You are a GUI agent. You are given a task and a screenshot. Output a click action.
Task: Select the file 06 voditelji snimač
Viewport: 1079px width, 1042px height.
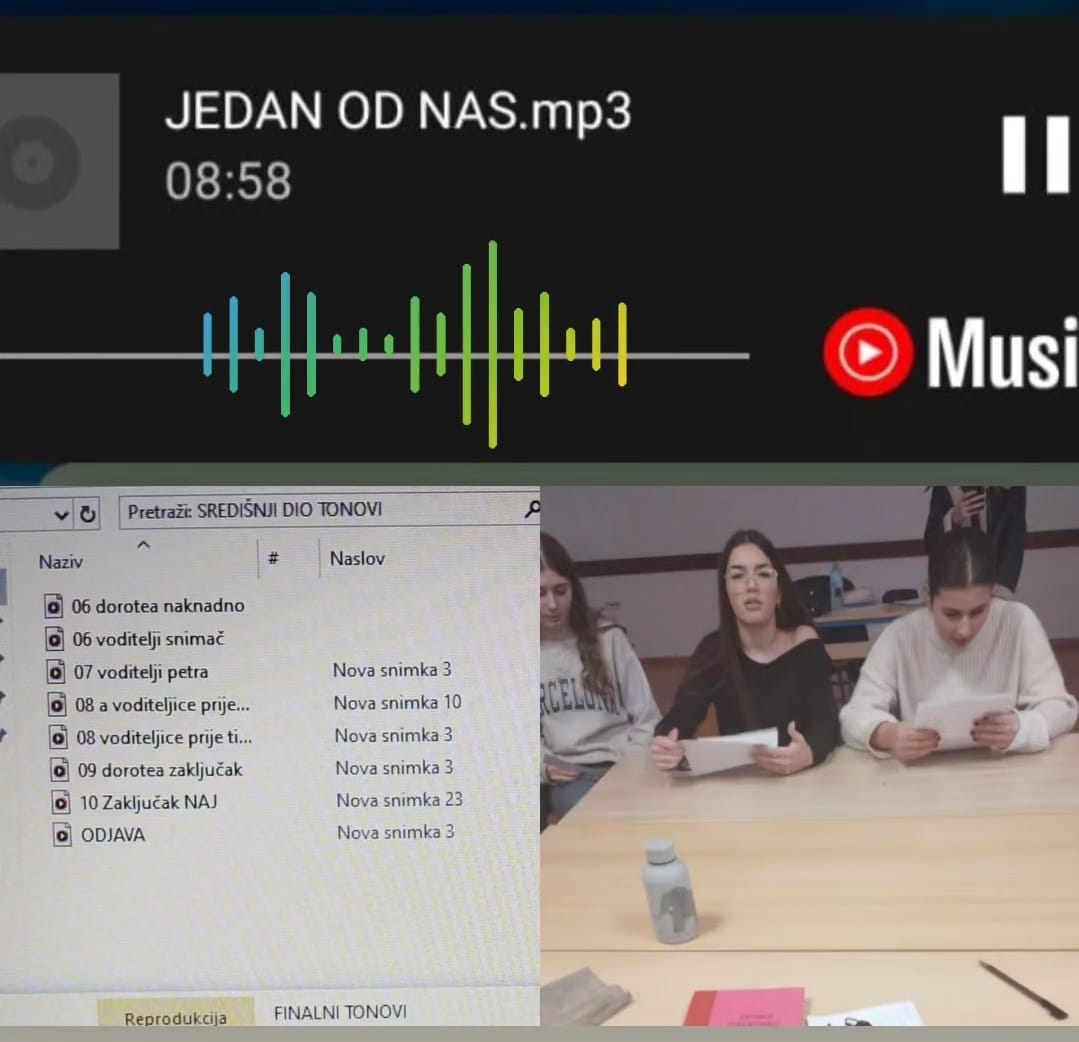click(x=149, y=639)
